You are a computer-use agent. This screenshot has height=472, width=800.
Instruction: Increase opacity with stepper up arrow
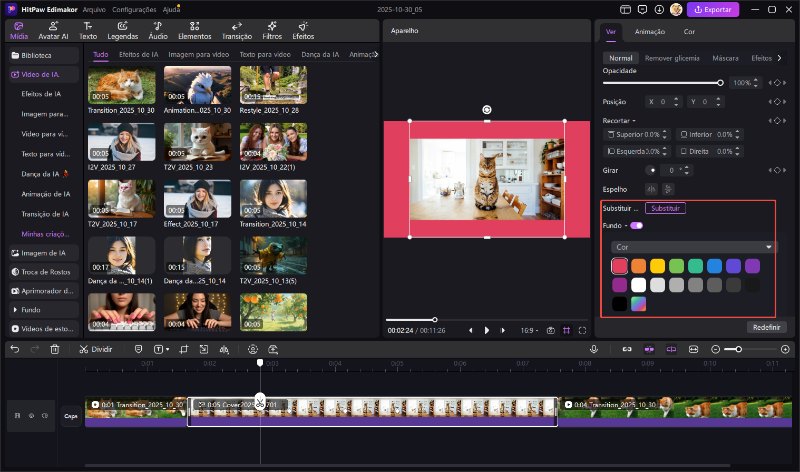click(756, 80)
